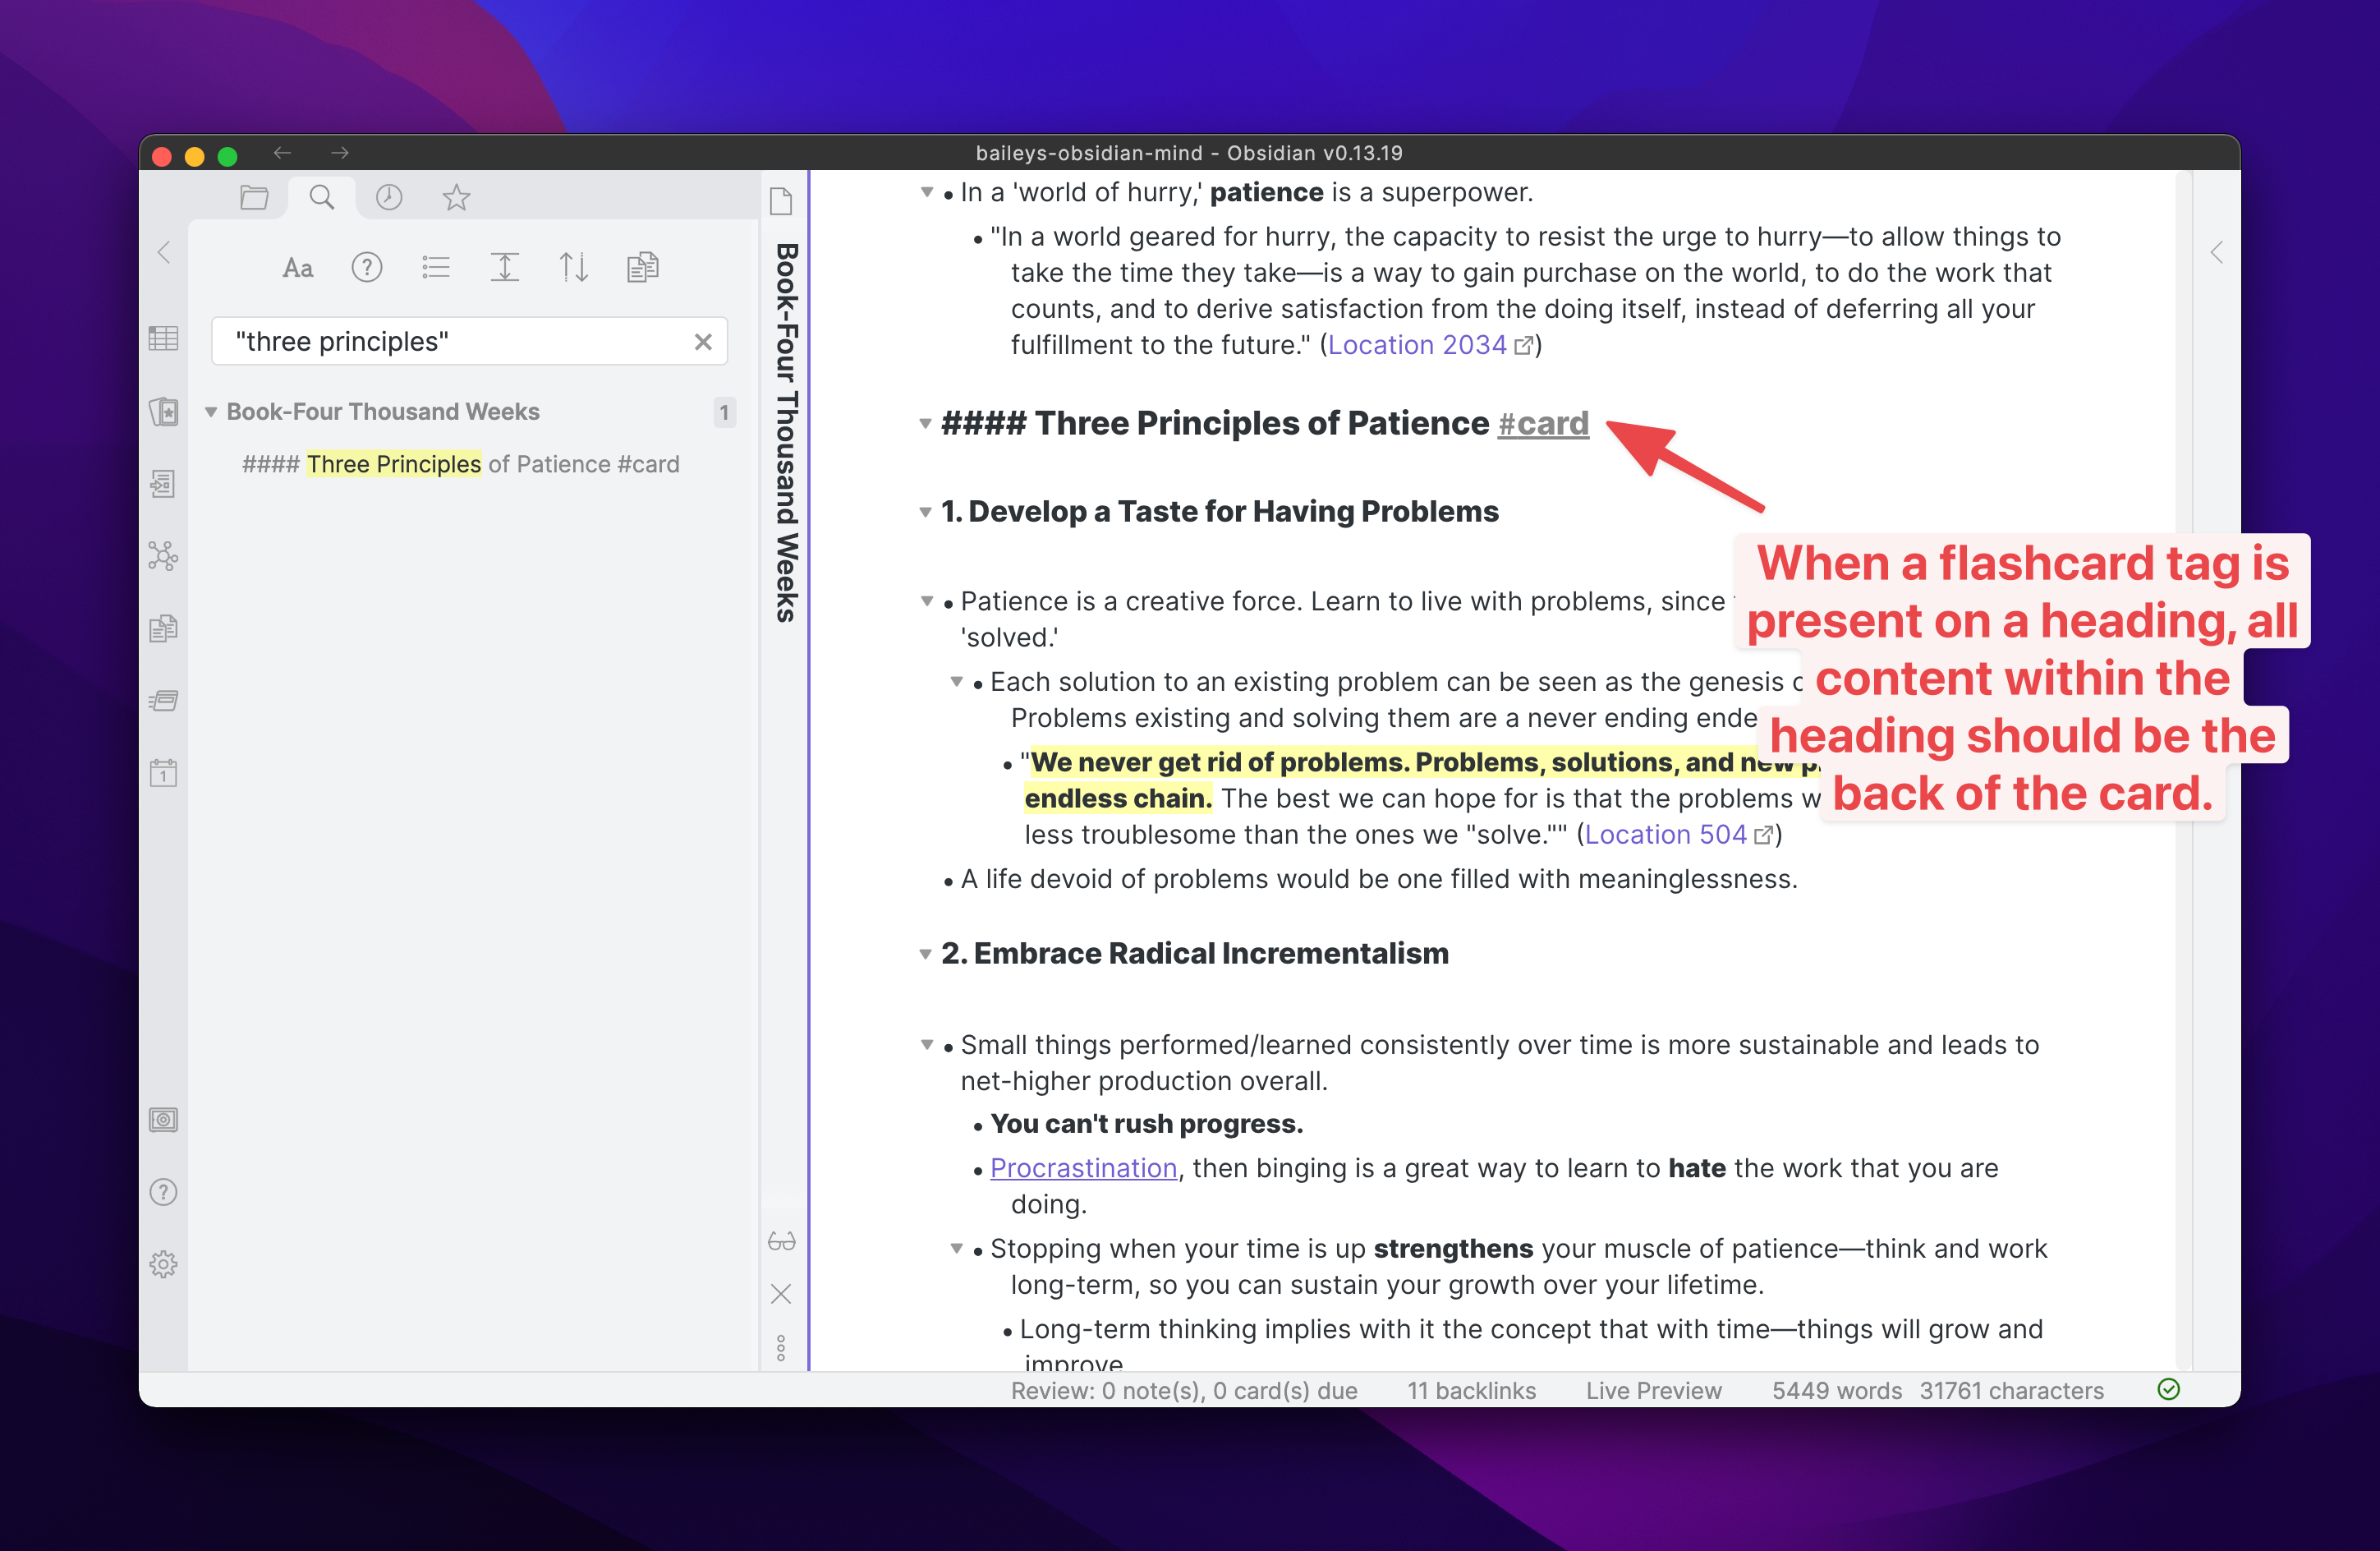Open the graph view icon
Image resolution: width=2380 pixels, height=1551 pixels.
163,557
